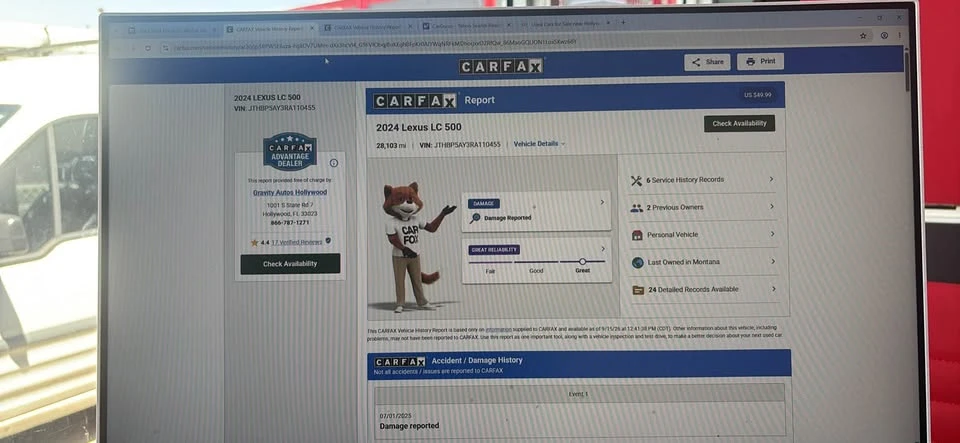Expand the Vehicle Details dropdown
This screenshot has width=960, height=443.
[x=539, y=144]
